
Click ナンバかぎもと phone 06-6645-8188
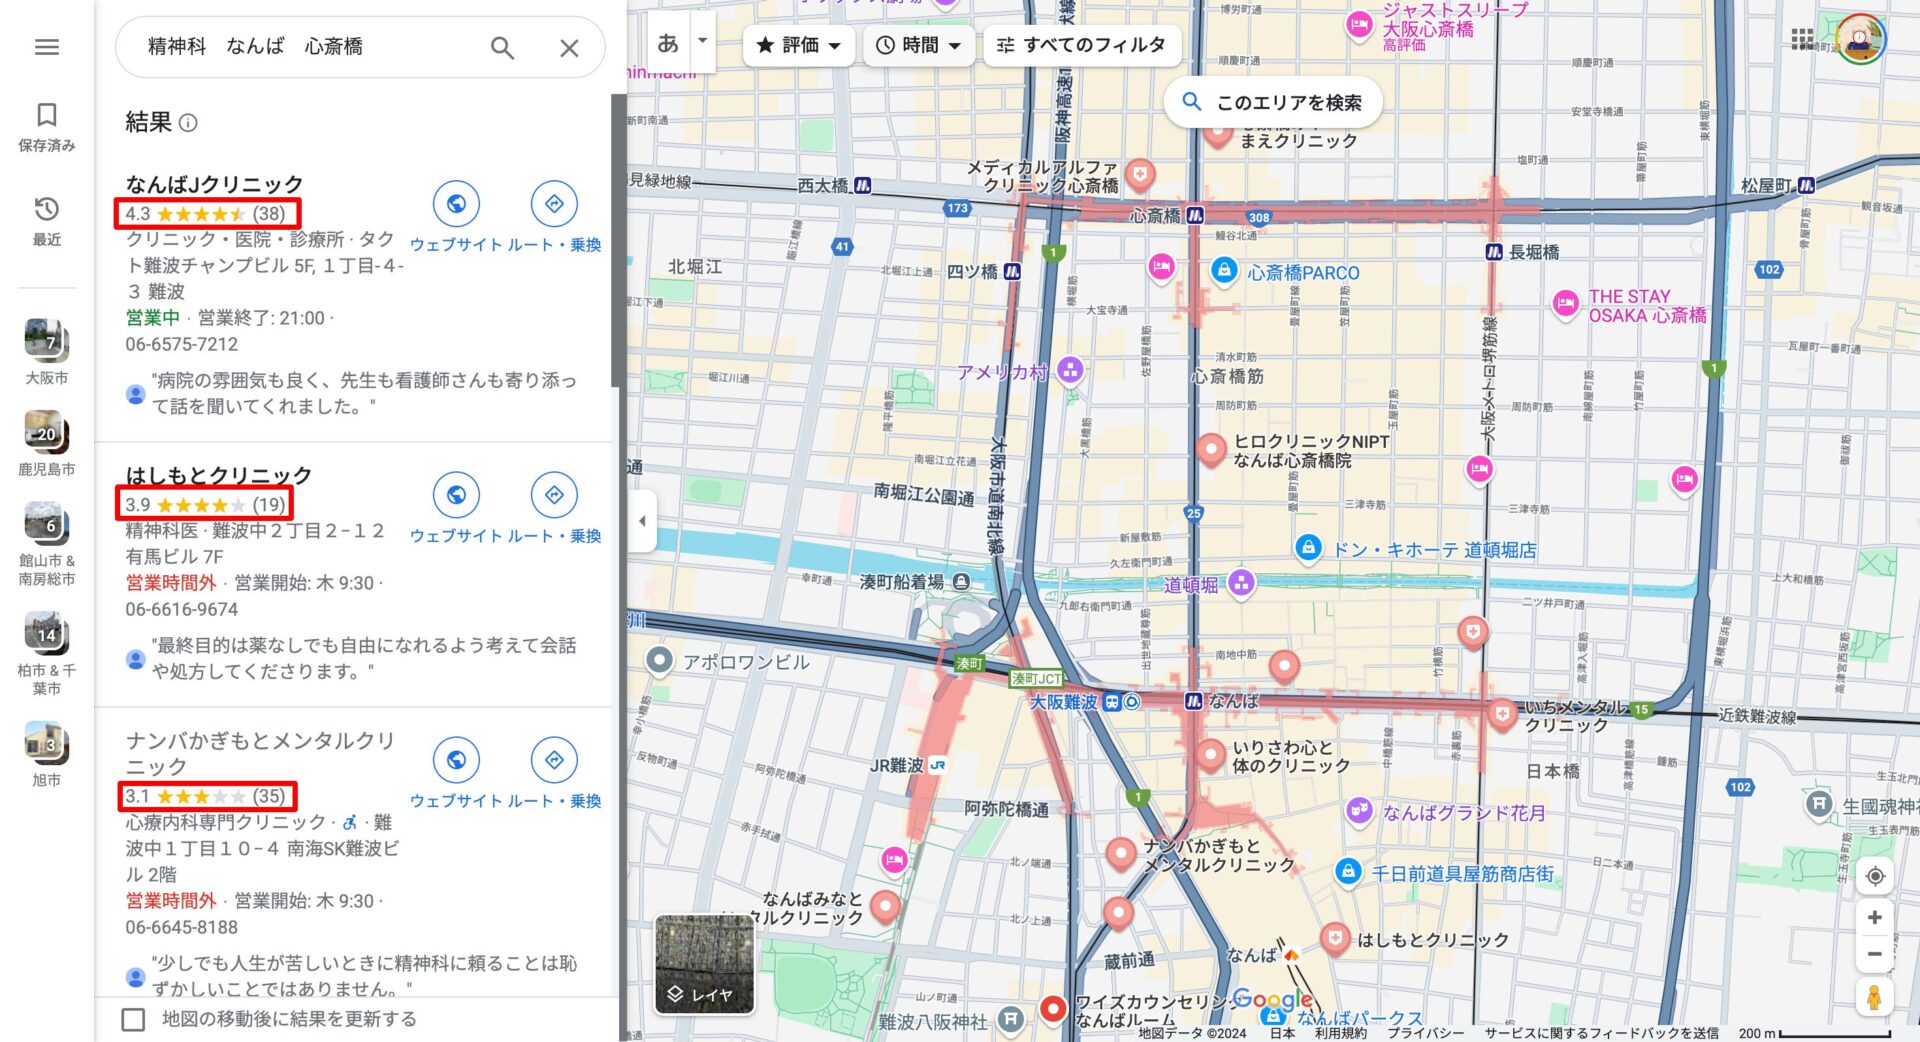pos(182,927)
